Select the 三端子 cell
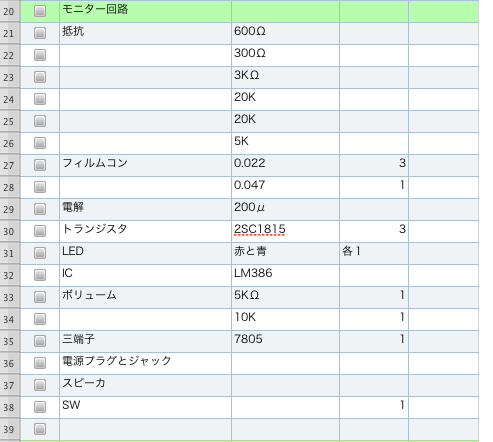493x442 pixels. click(x=145, y=341)
